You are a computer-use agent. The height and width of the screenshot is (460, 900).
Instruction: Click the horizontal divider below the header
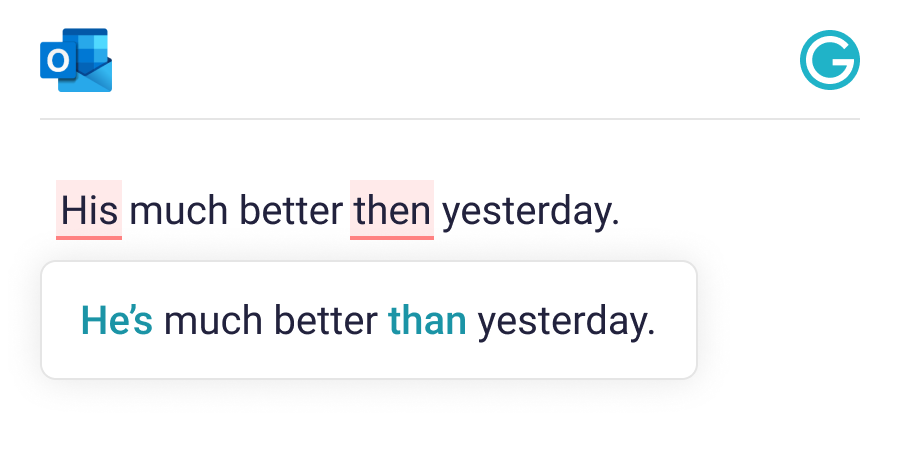click(450, 119)
